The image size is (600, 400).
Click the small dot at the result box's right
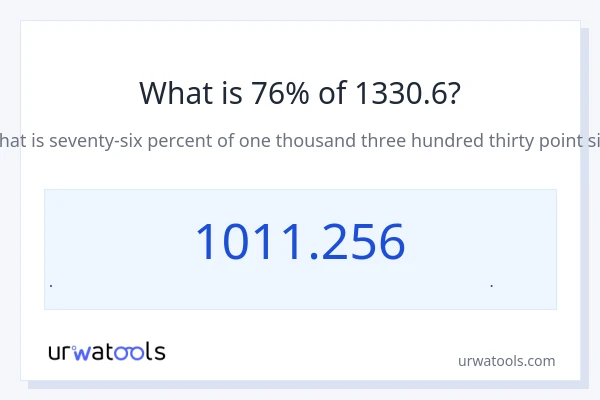pyautogui.click(x=491, y=286)
